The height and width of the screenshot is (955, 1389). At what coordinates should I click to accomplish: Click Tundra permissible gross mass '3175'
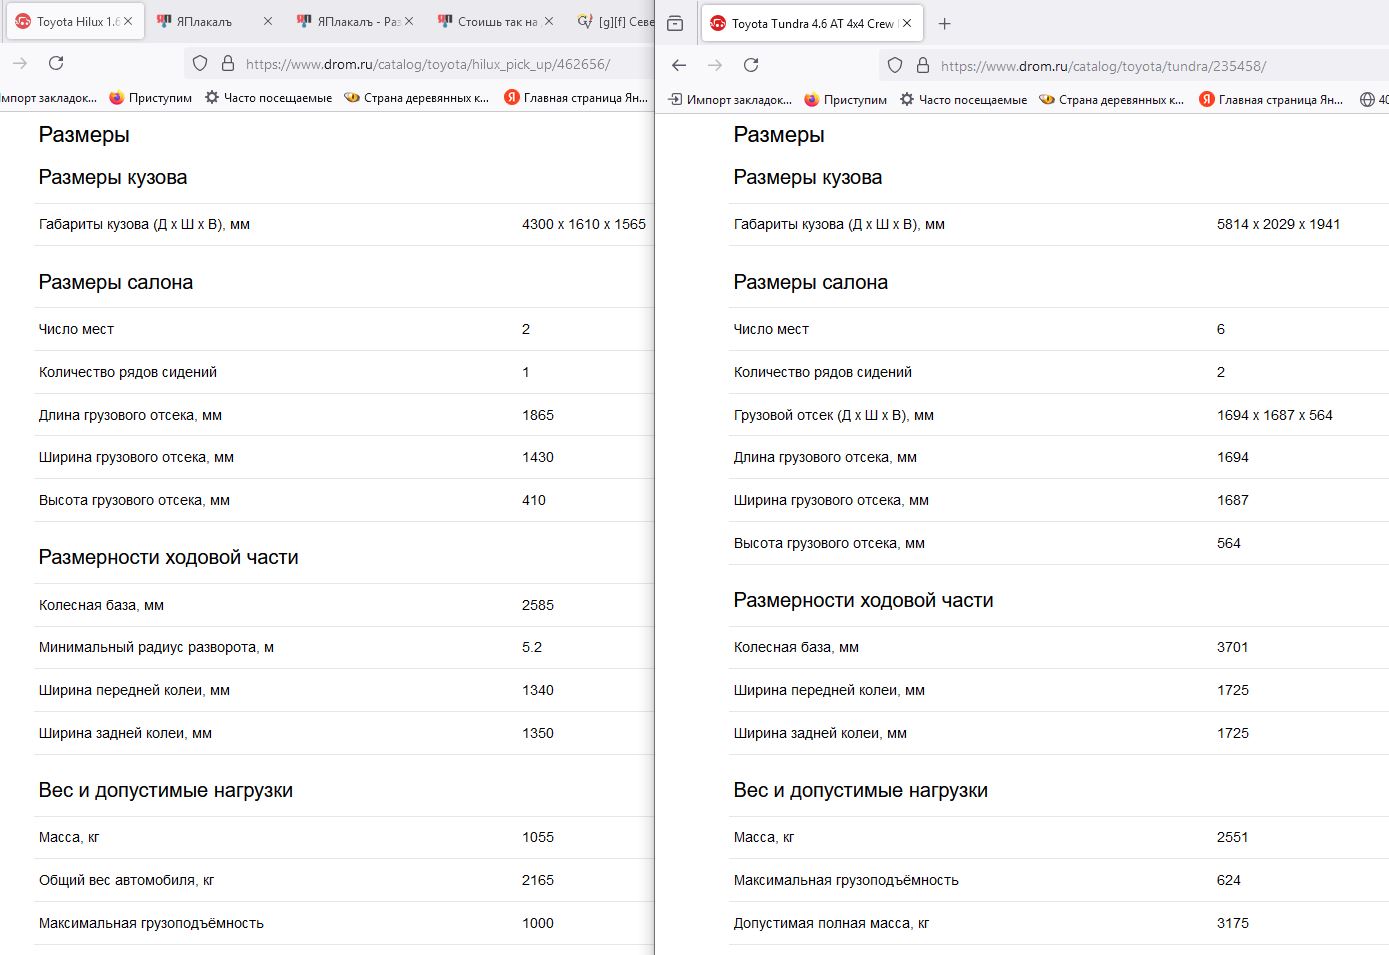(1233, 923)
